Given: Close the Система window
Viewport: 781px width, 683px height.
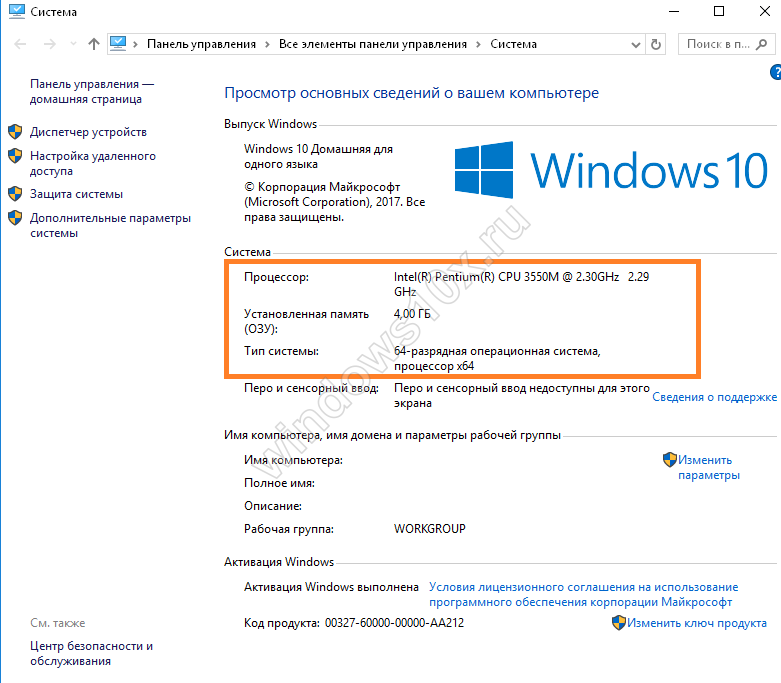Looking at the screenshot, I should click(x=765, y=11).
